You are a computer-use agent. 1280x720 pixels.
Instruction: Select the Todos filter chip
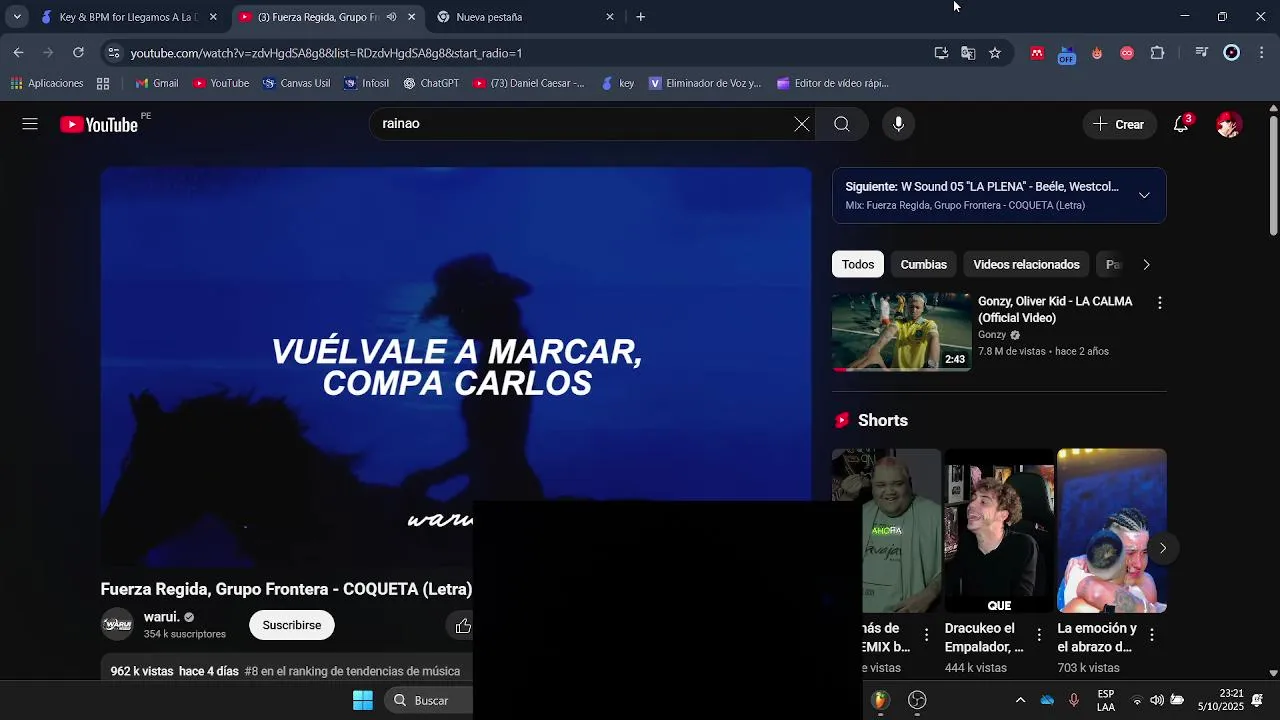(857, 264)
